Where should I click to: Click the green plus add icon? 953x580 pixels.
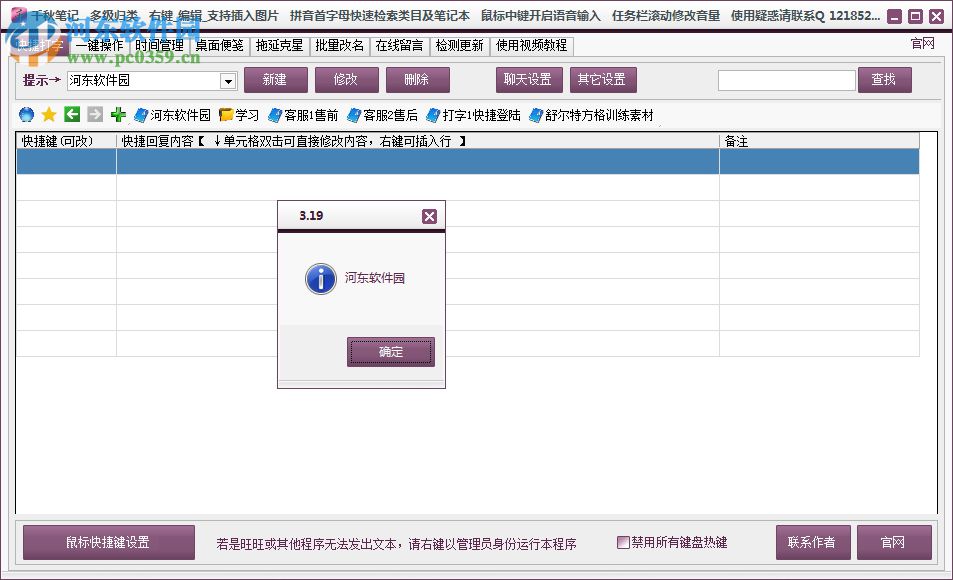pyautogui.click(x=116, y=114)
